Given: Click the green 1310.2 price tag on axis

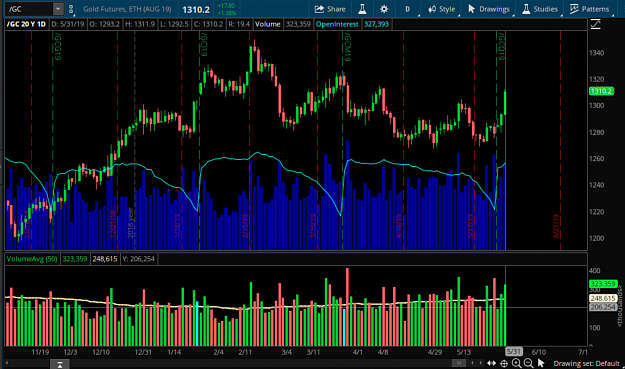Looking at the screenshot, I should tap(601, 91).
